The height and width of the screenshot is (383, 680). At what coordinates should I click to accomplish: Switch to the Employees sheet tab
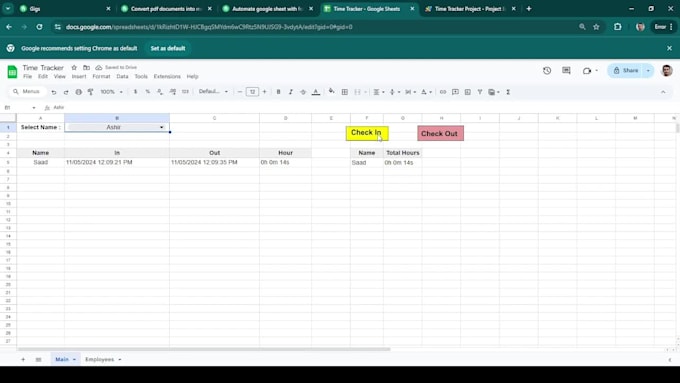[103, 359]
